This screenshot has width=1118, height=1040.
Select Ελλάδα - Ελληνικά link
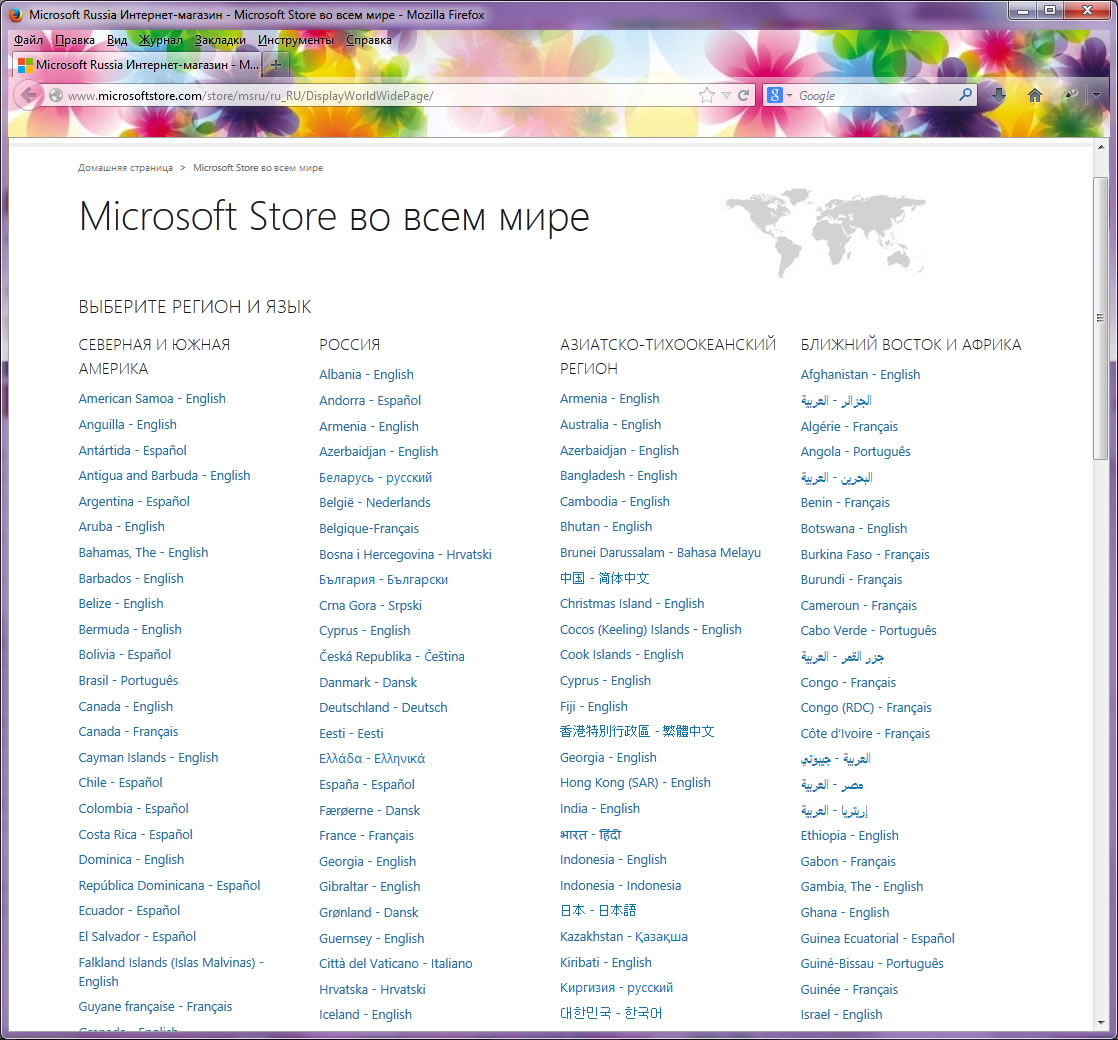[x=372, y=759]
